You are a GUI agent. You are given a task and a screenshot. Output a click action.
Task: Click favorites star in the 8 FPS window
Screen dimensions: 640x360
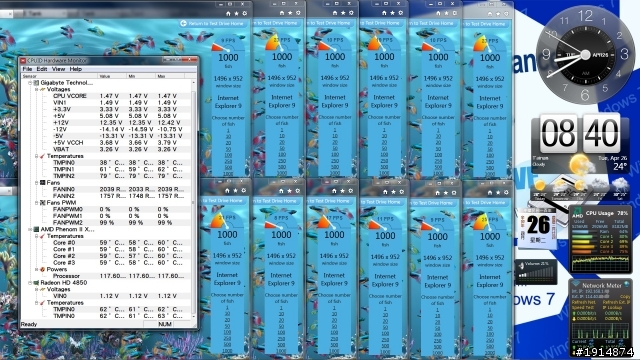[x=289, y=191]
